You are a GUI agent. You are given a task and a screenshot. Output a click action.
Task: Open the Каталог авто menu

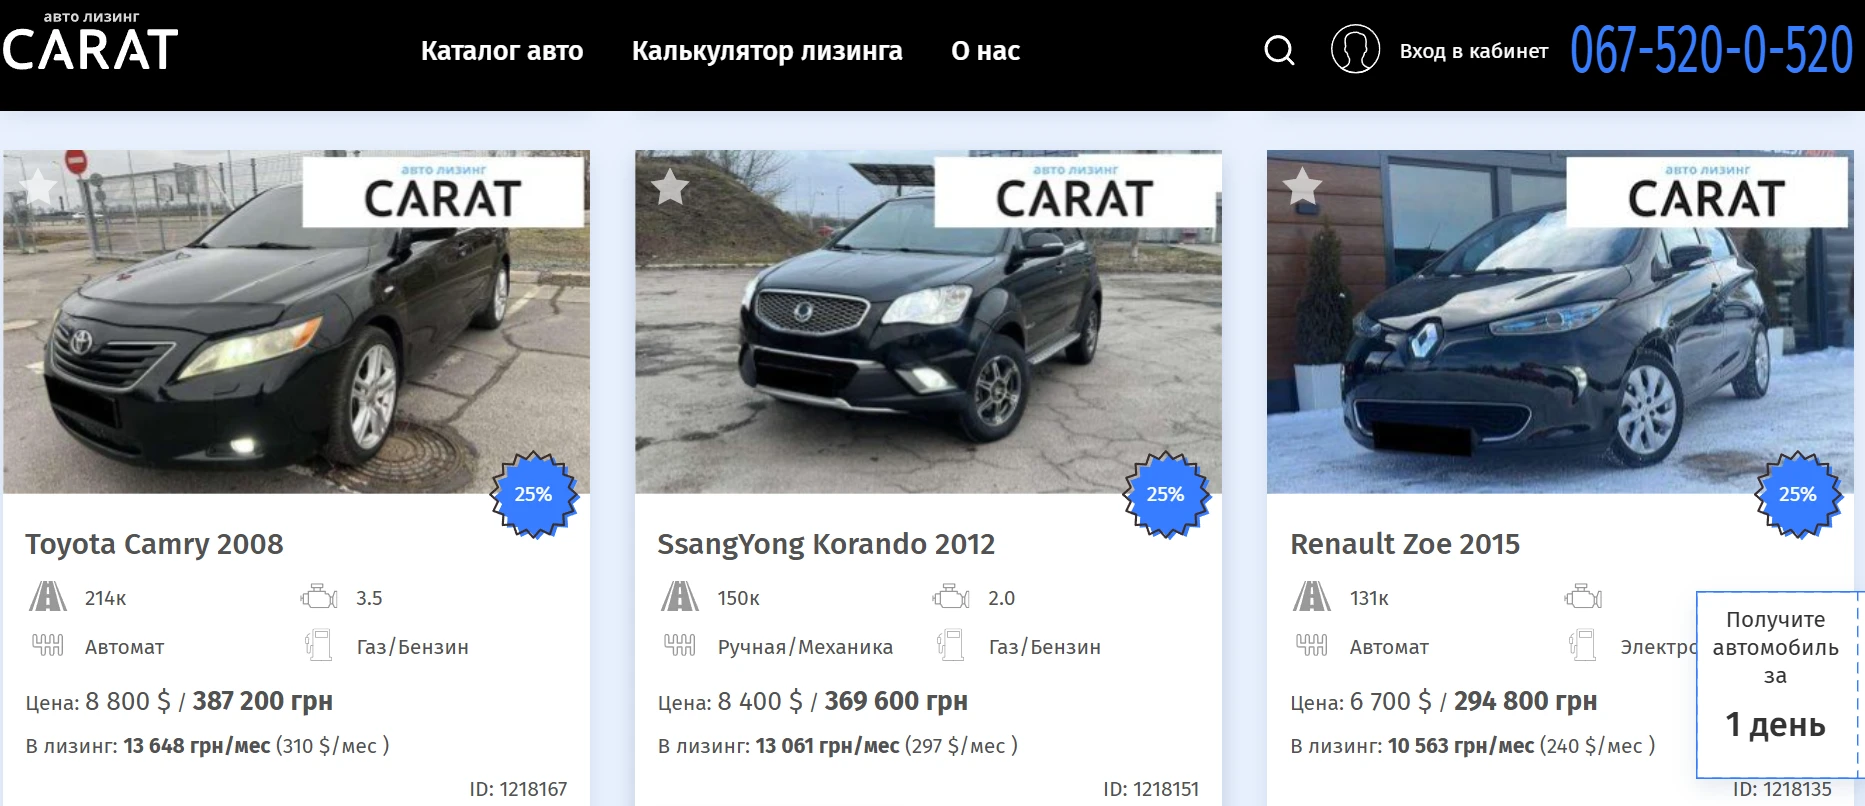tap(502, 51)
